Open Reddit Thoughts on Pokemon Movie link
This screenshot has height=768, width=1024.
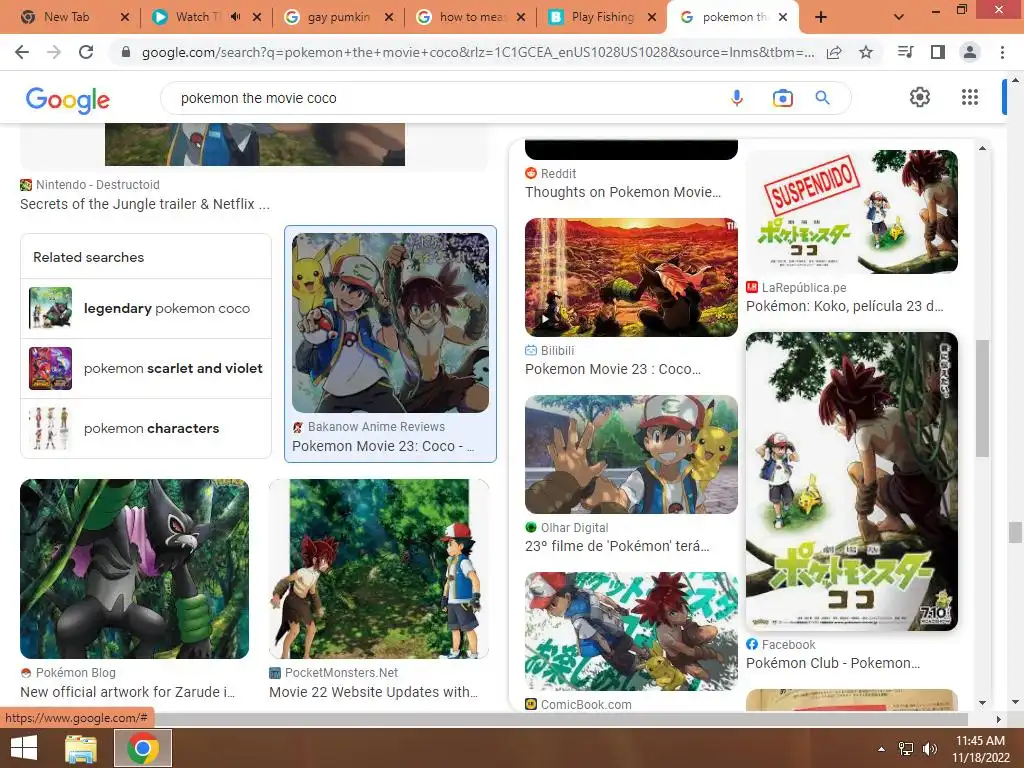pyautogui.click(x=623, y=192)
